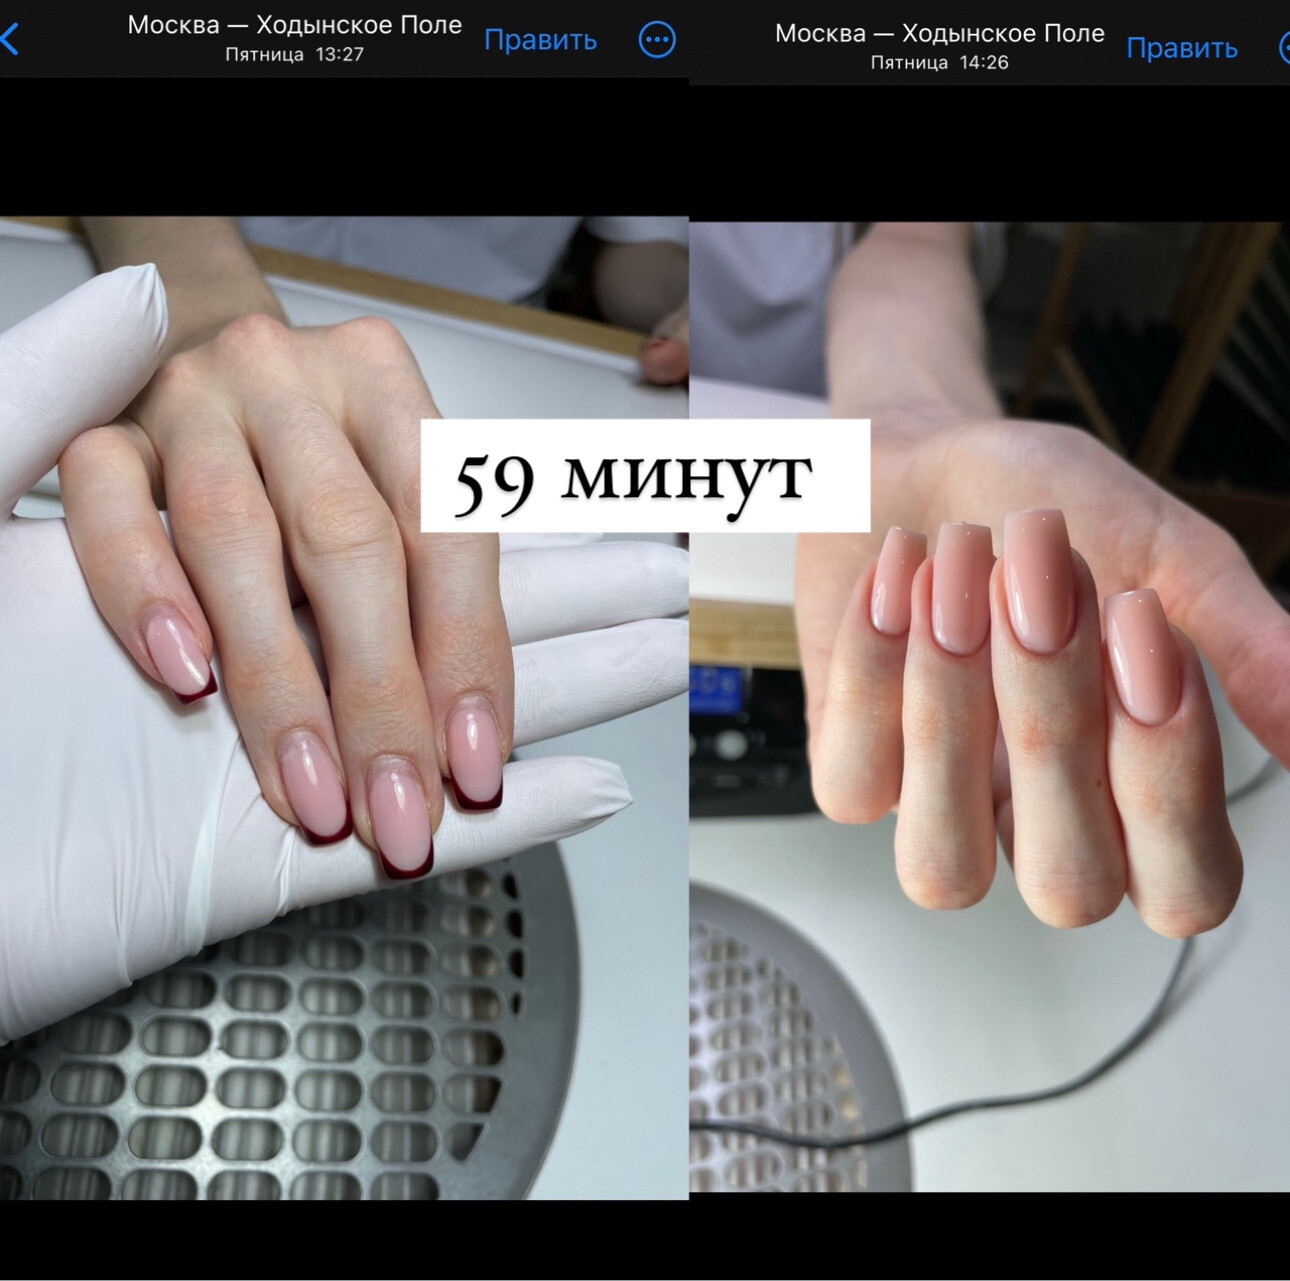Select the 59 минут caption label
The width and height of the screenshot is (1290, 1281).
click(644, 476)
